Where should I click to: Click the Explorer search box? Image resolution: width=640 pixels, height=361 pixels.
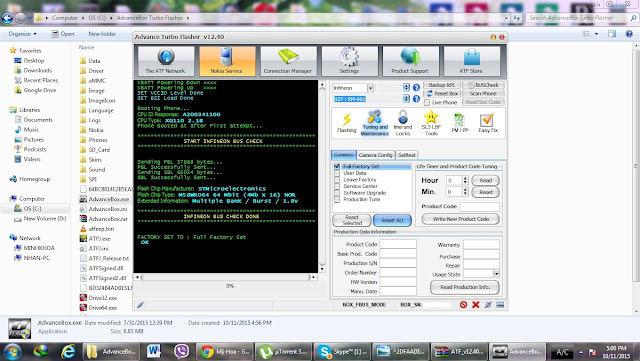(x=581, y=18)
